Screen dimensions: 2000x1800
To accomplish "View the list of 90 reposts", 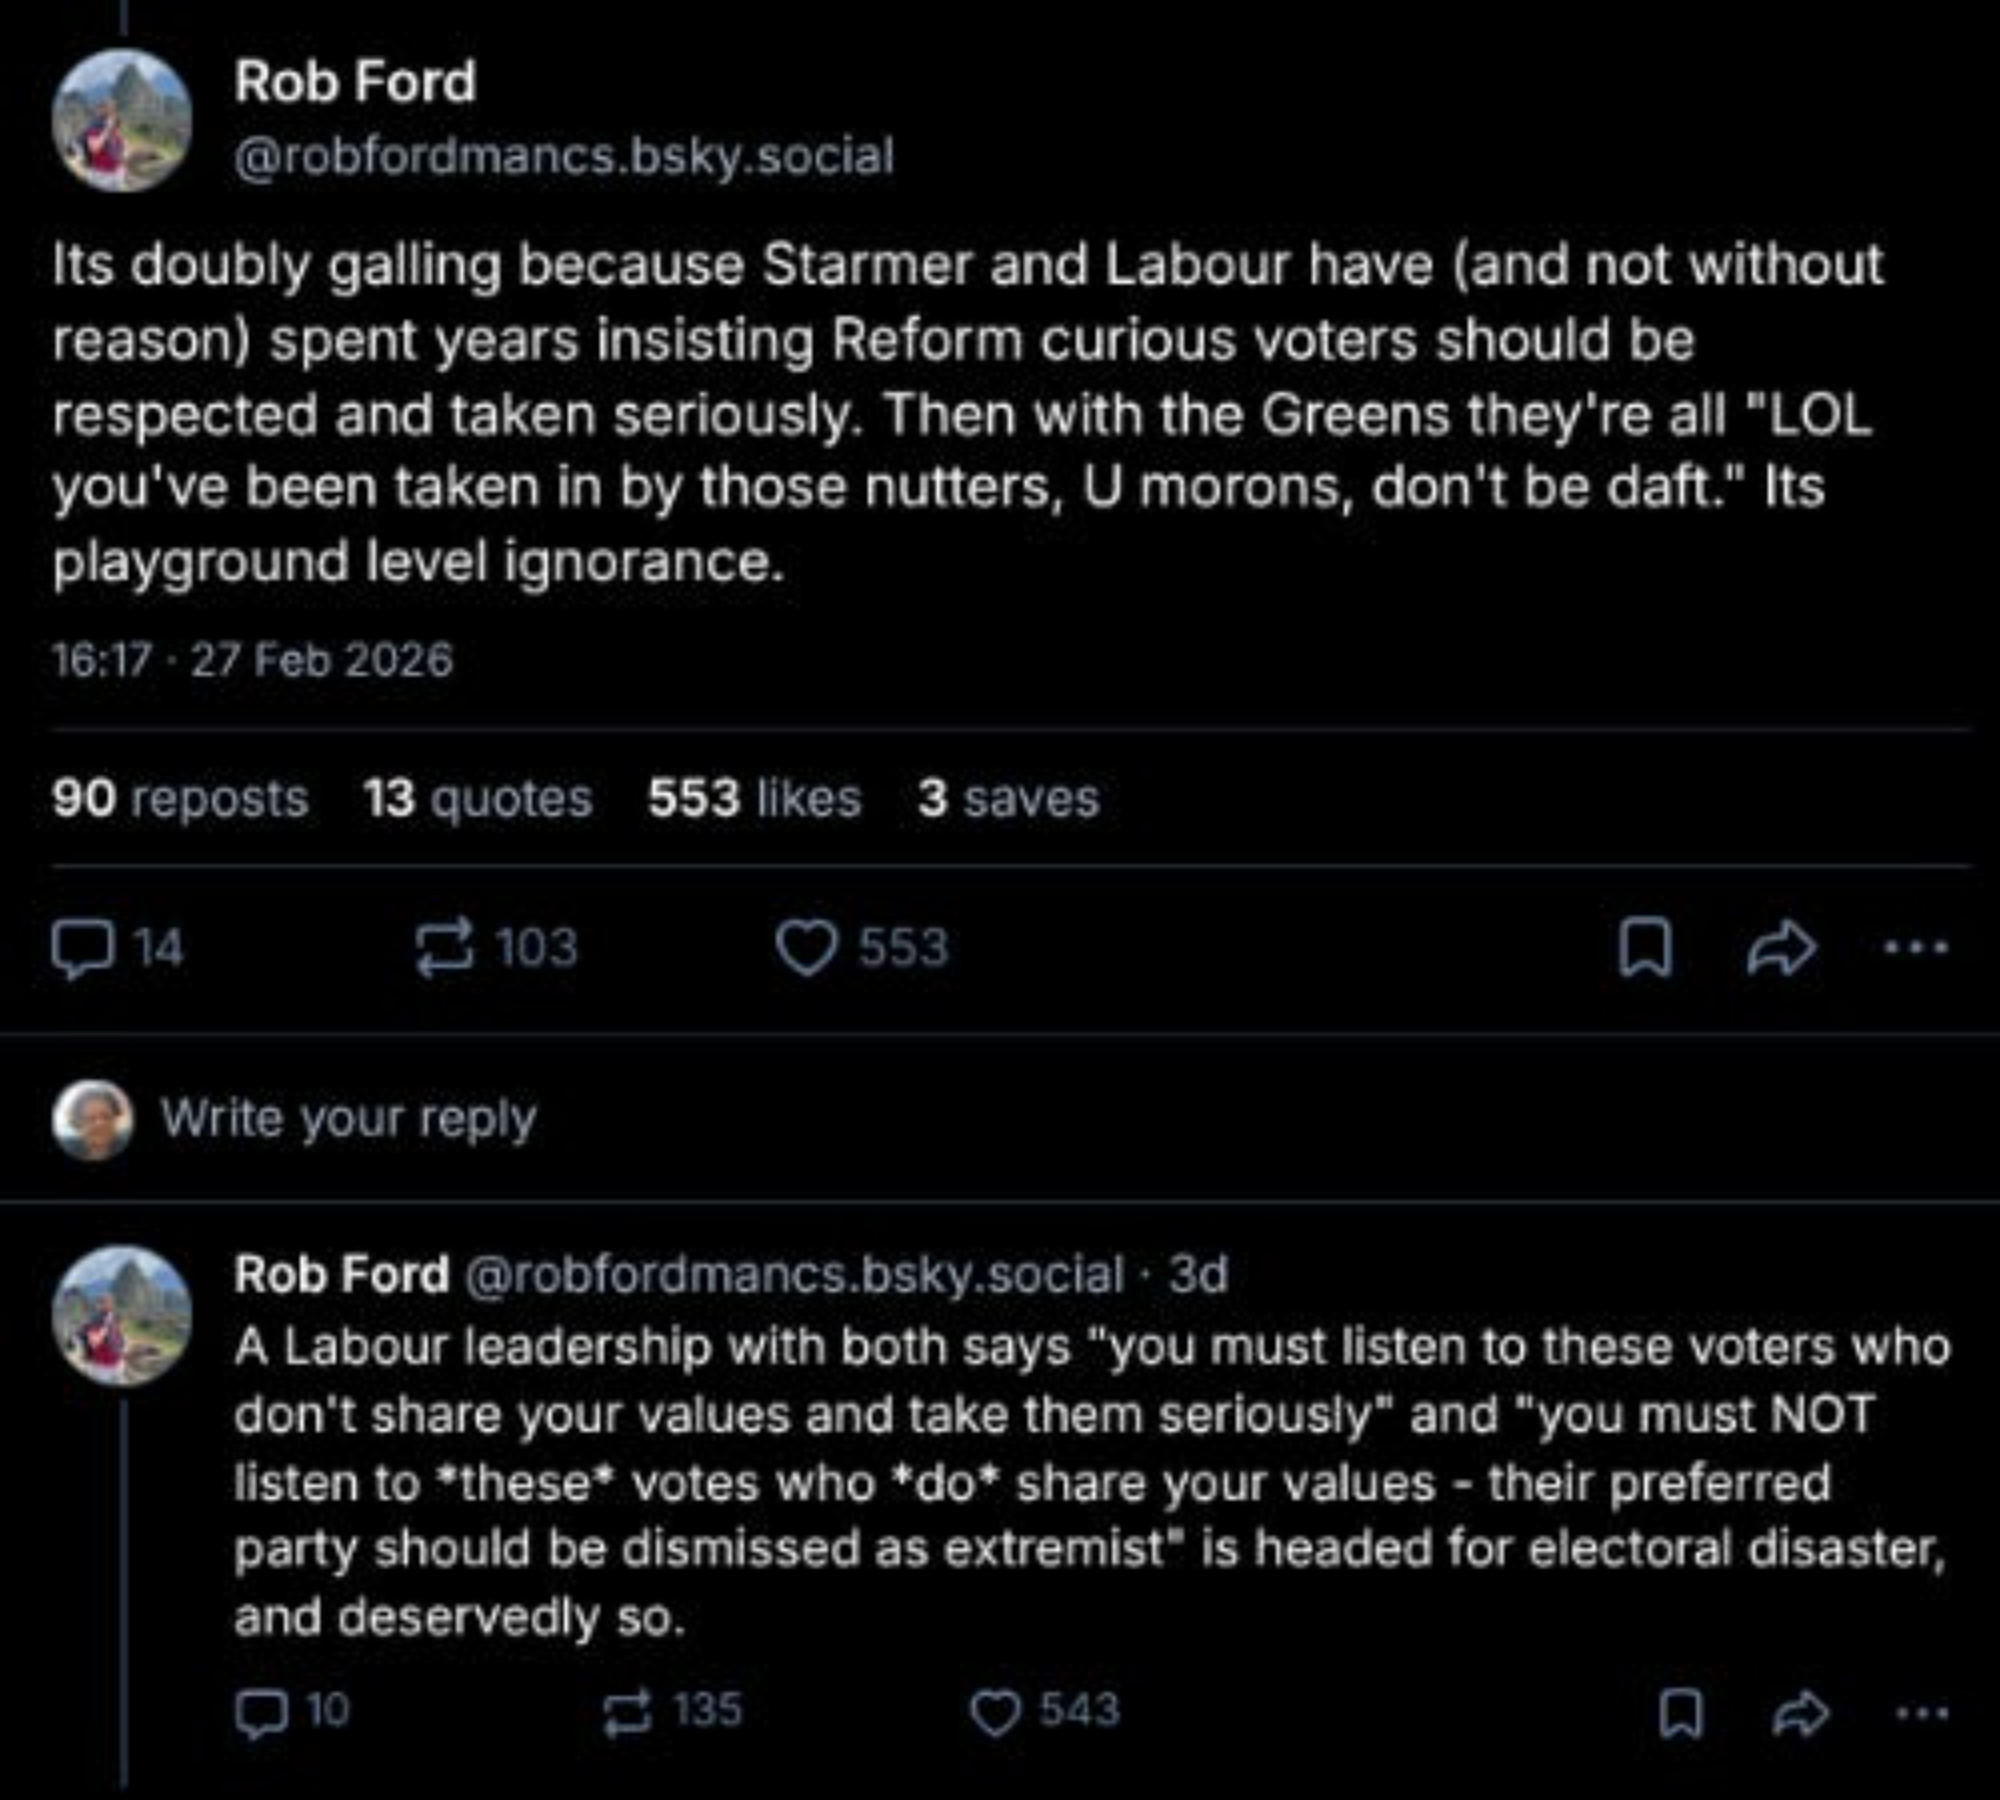I will [180, 799].
